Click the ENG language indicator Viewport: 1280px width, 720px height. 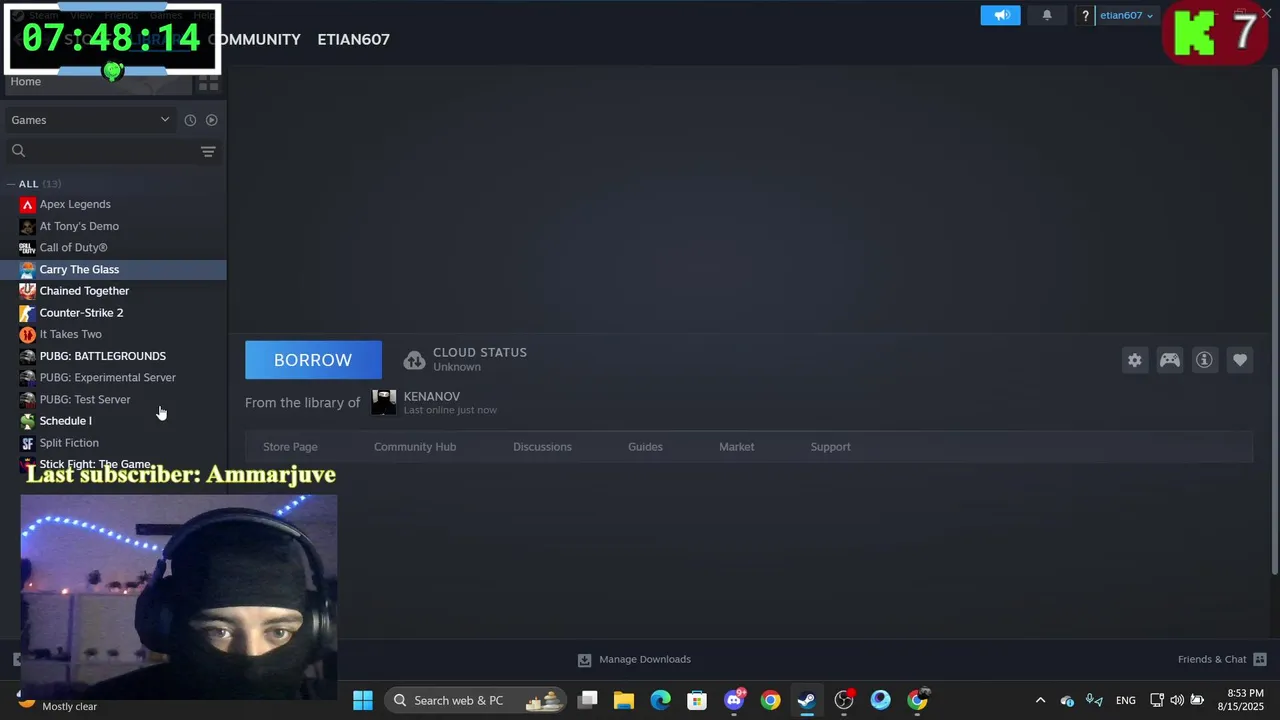click(1125, 701)
